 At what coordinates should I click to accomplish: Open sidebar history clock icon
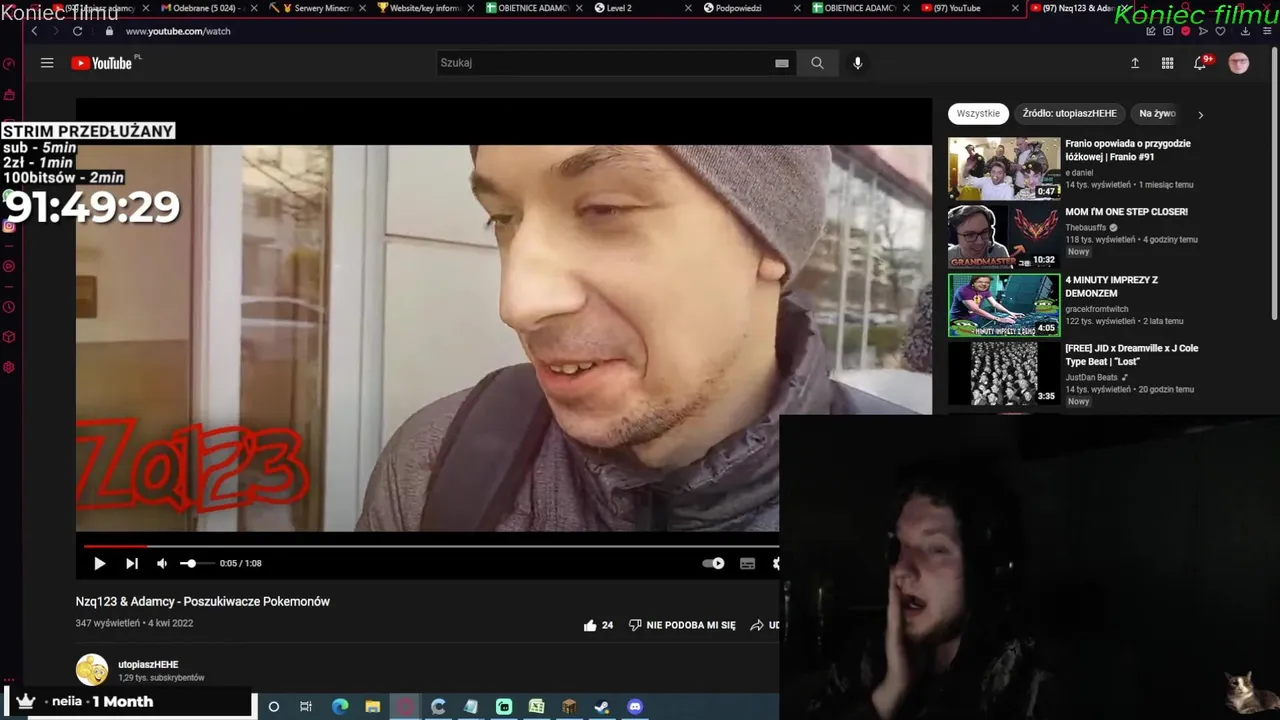pos(9,307)
